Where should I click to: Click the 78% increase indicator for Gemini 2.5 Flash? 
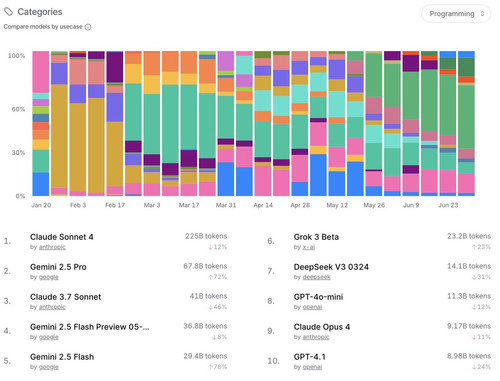click(218, 367)
